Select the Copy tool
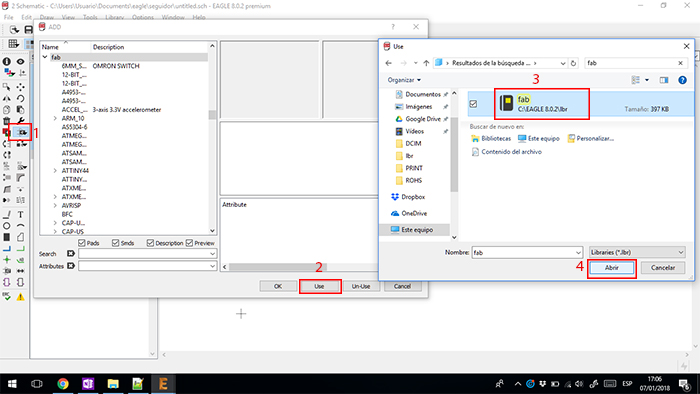 pos(7,110)
